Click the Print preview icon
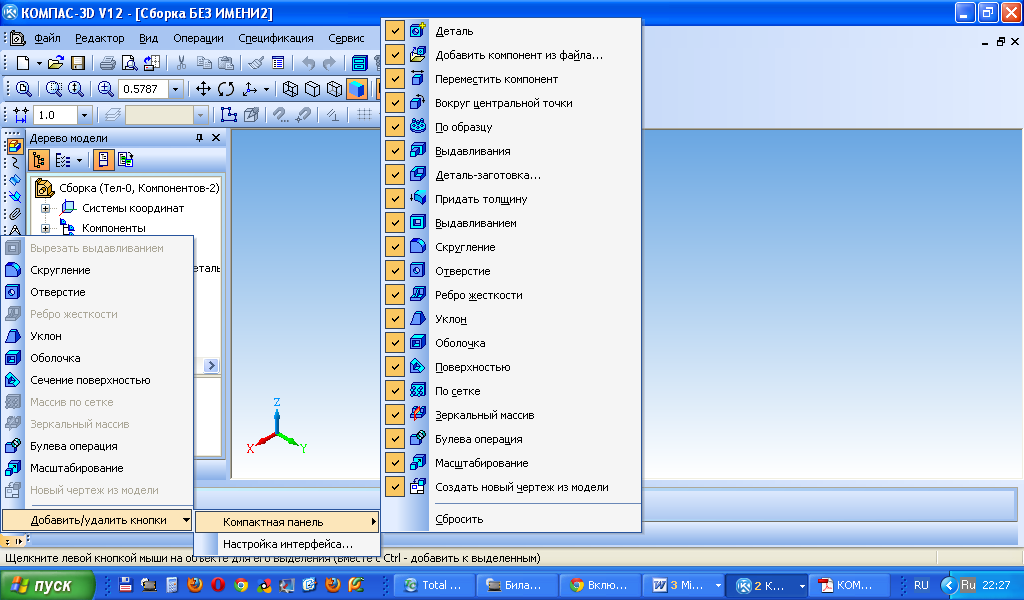The image size is (1024, 600). pos(129,63)
